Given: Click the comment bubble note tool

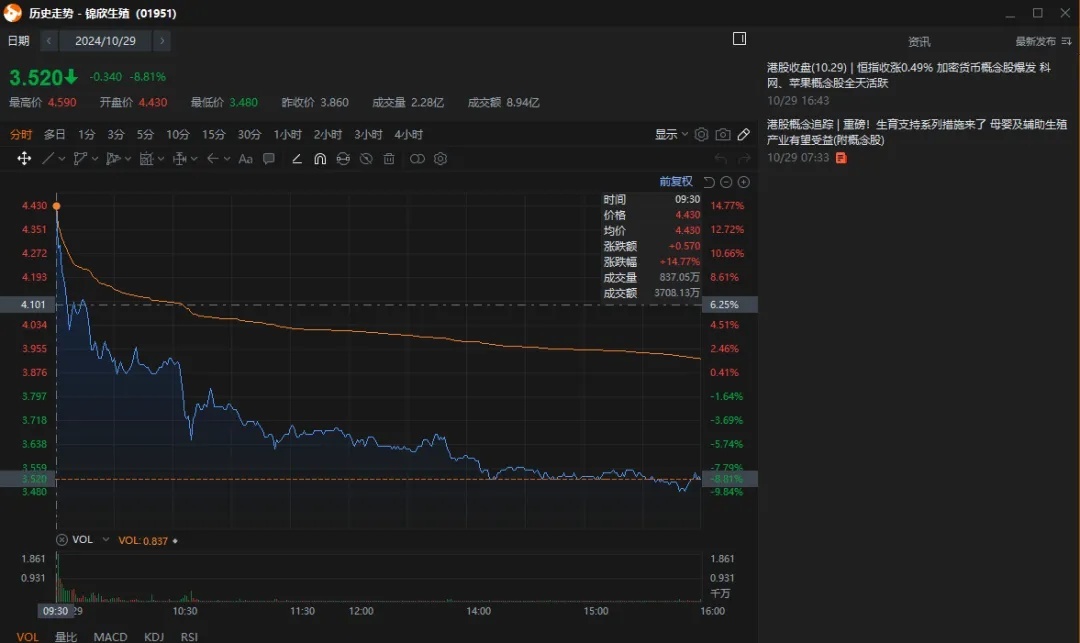Looking at the screenshot, I should (269, 159).
